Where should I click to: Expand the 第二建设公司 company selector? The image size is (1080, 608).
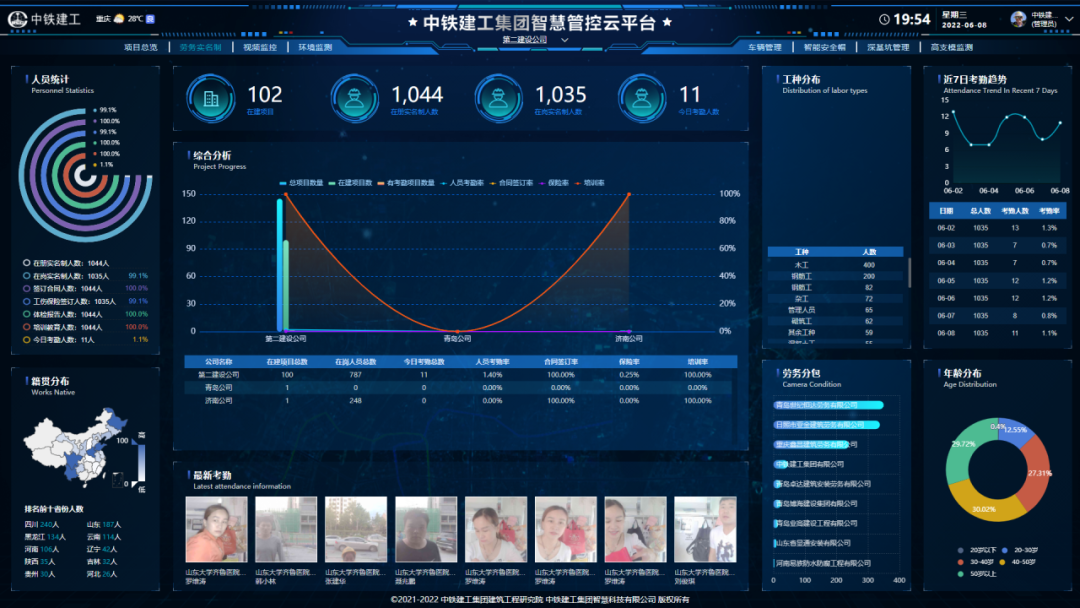click(535, 40)
